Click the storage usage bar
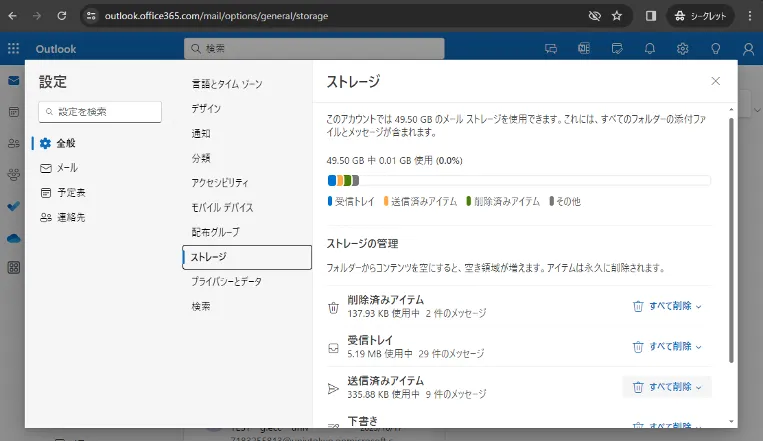The width and height of the screenshot is (764, 442). coord(518,181)
